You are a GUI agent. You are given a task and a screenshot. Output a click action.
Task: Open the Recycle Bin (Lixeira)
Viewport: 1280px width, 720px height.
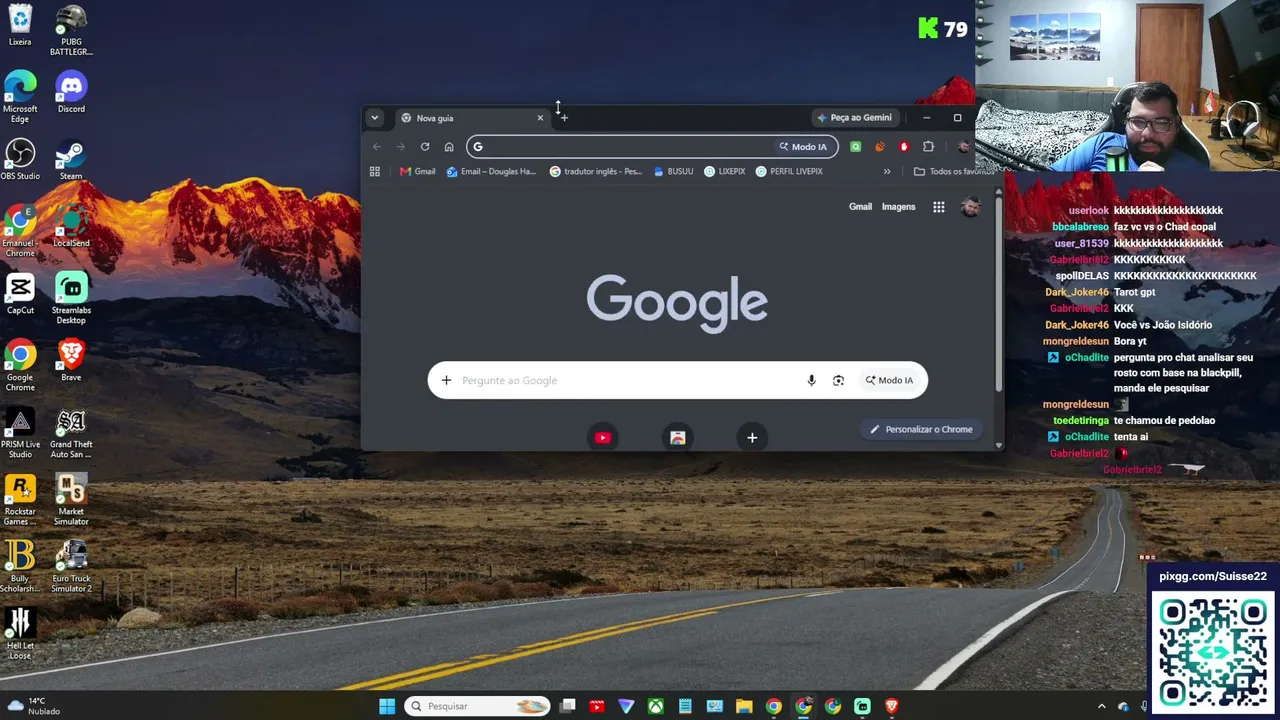[x=20, y=25]
